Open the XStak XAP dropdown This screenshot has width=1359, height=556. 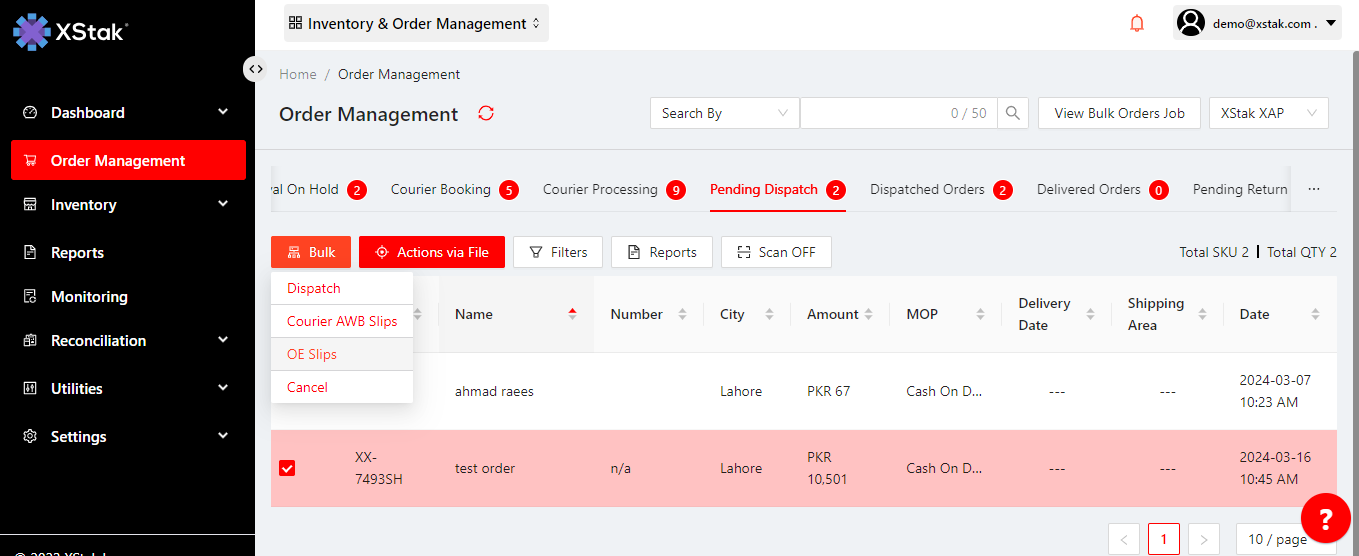click(1268, 113)
